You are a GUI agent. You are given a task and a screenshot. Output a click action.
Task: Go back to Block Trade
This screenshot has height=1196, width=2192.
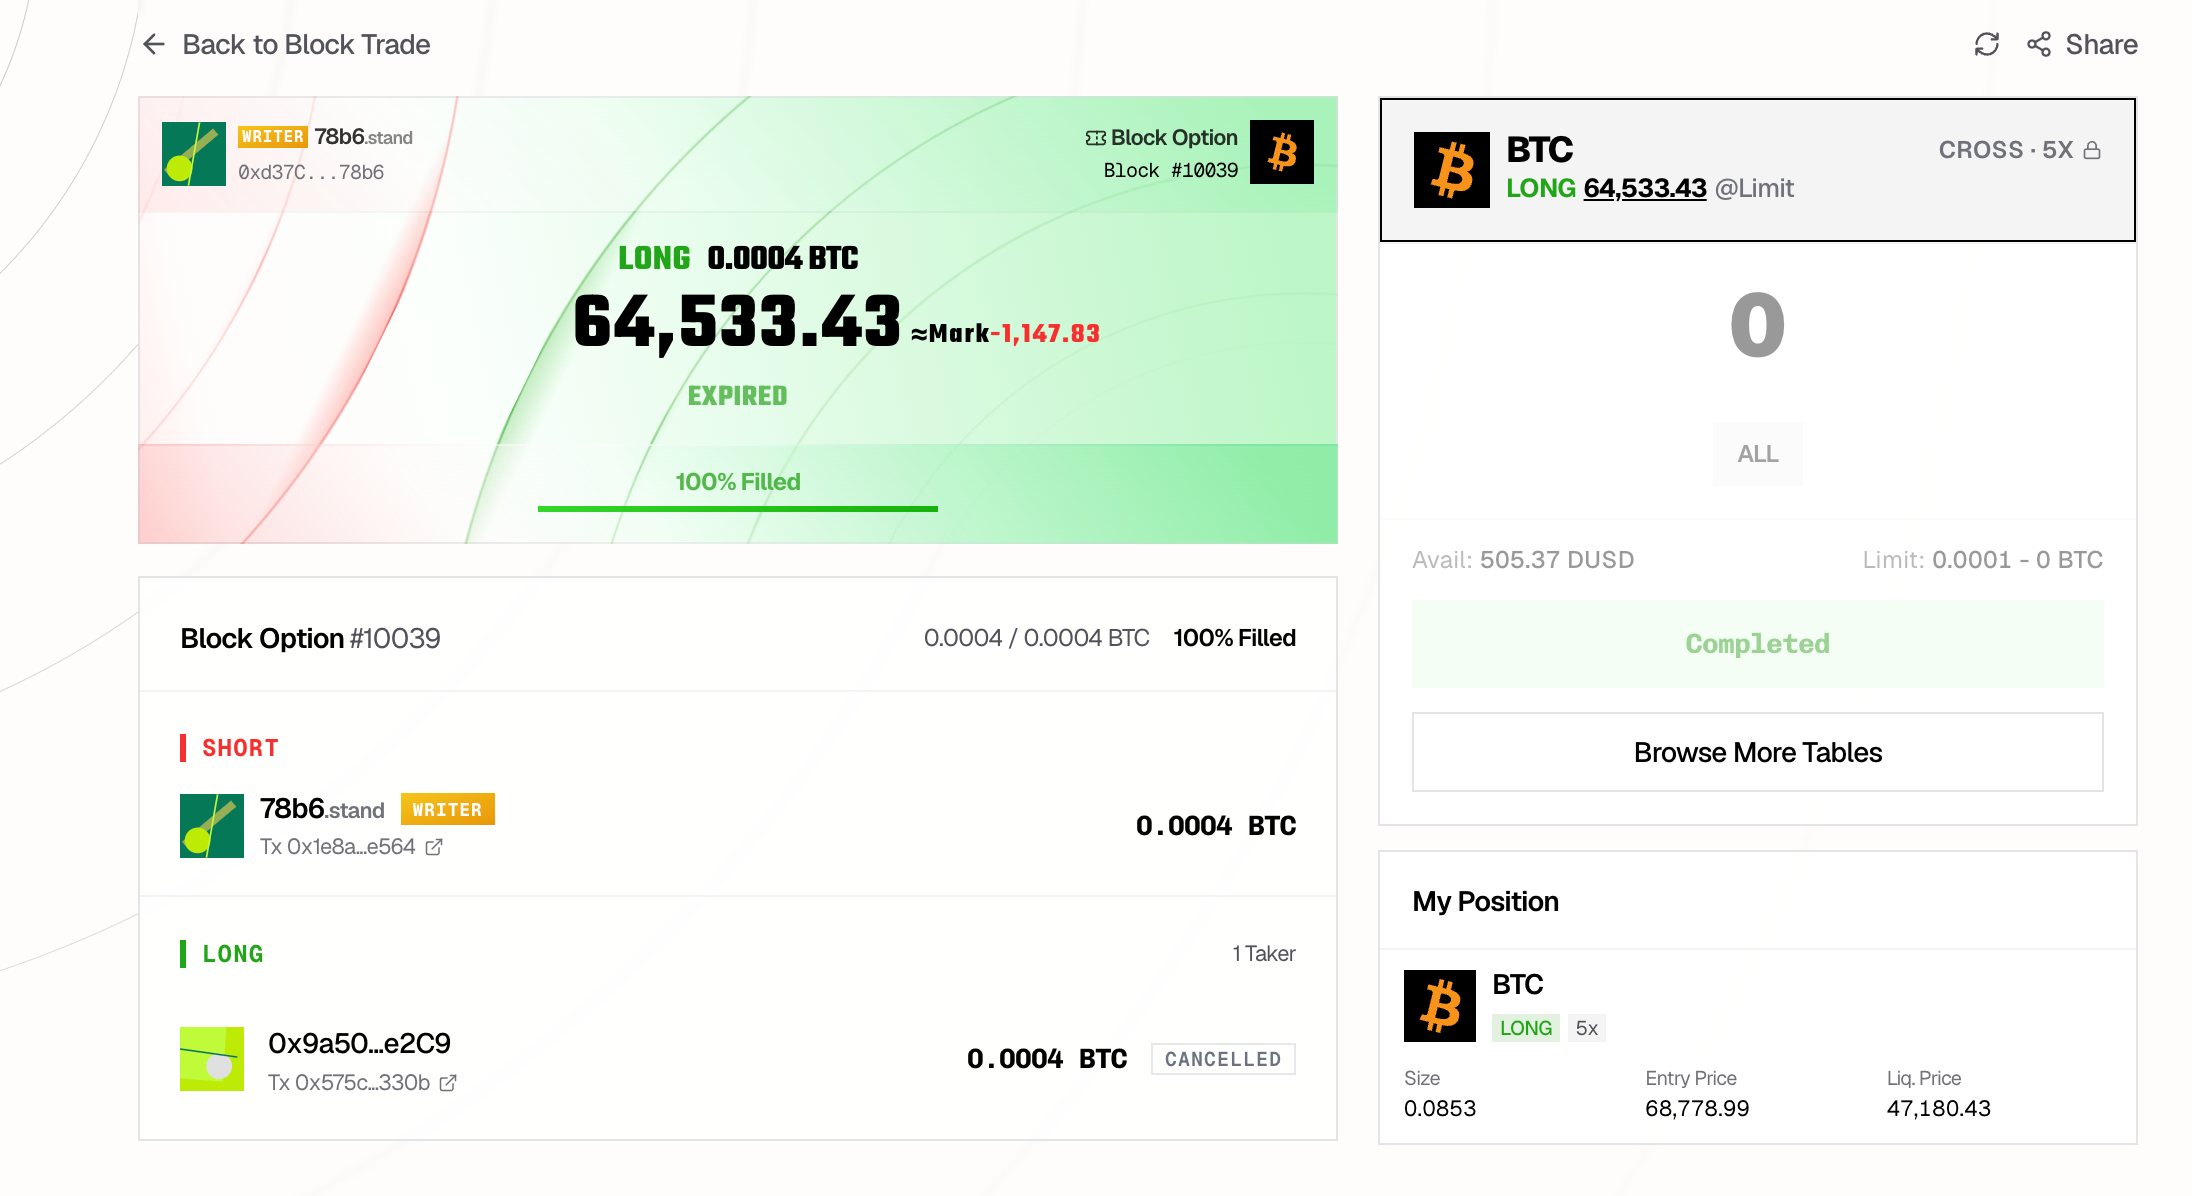pos(306,44)
